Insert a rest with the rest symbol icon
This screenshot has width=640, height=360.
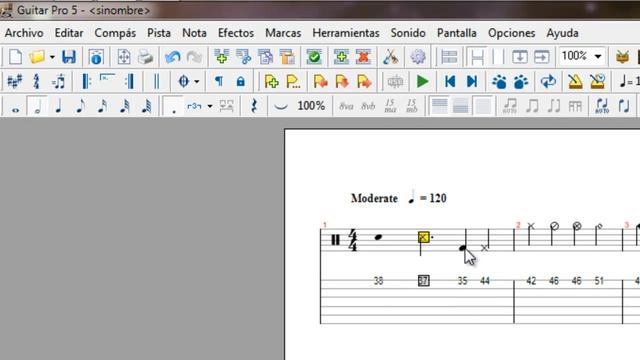254,106
